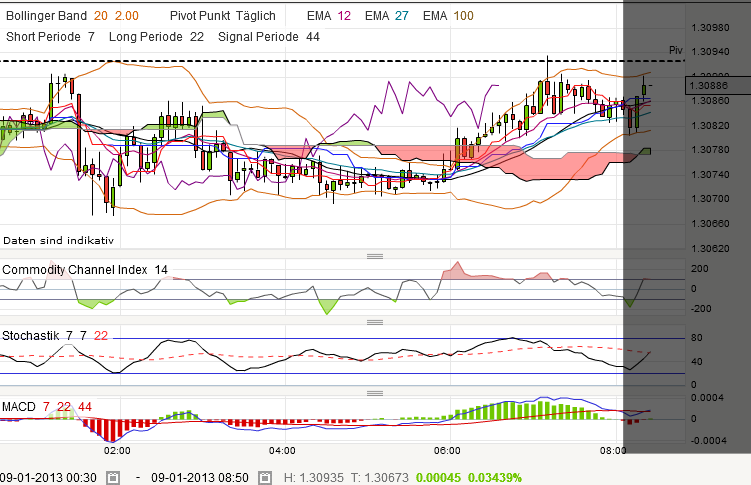
Task: Change Bollinger Band period value 20
Action: (x=101, y=16)
